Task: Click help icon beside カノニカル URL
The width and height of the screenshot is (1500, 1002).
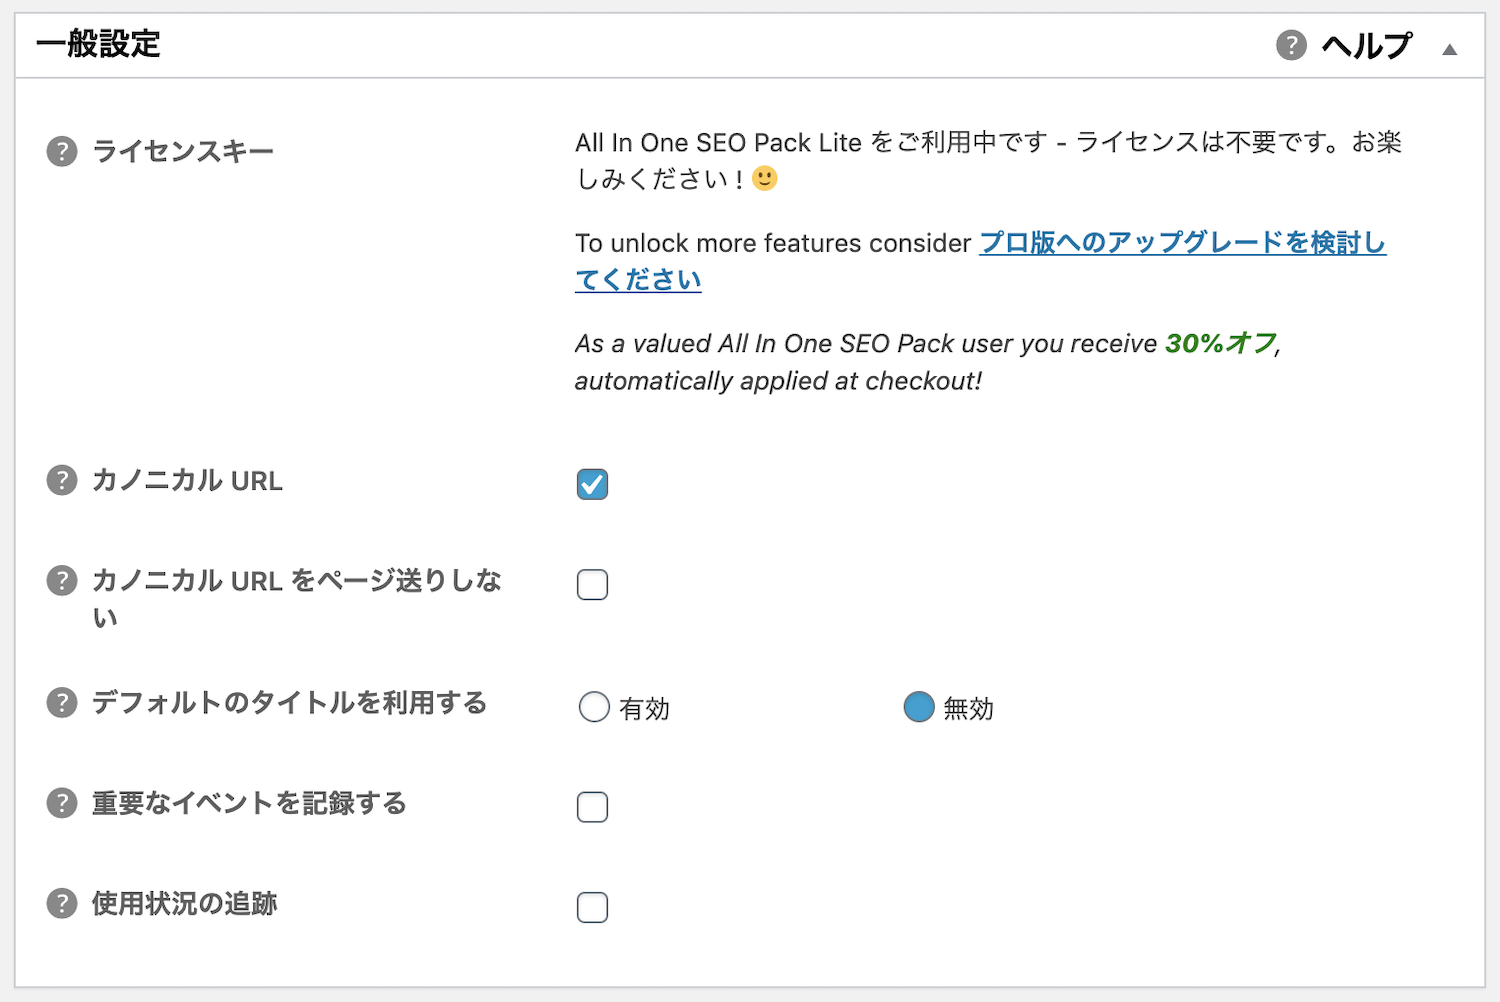Action: (62, 480)
